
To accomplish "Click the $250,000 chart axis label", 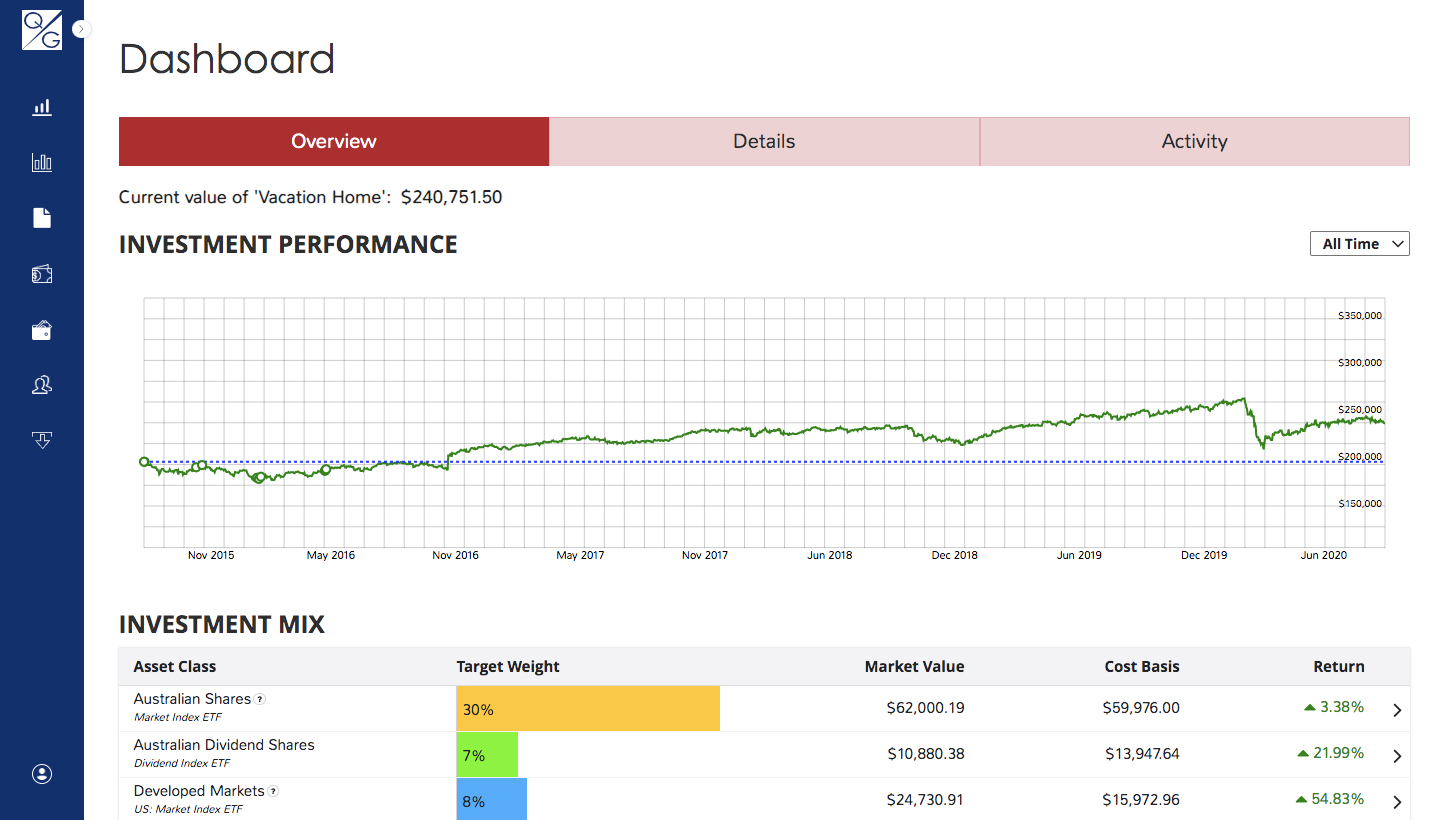I will click(x=1360, y=410).
